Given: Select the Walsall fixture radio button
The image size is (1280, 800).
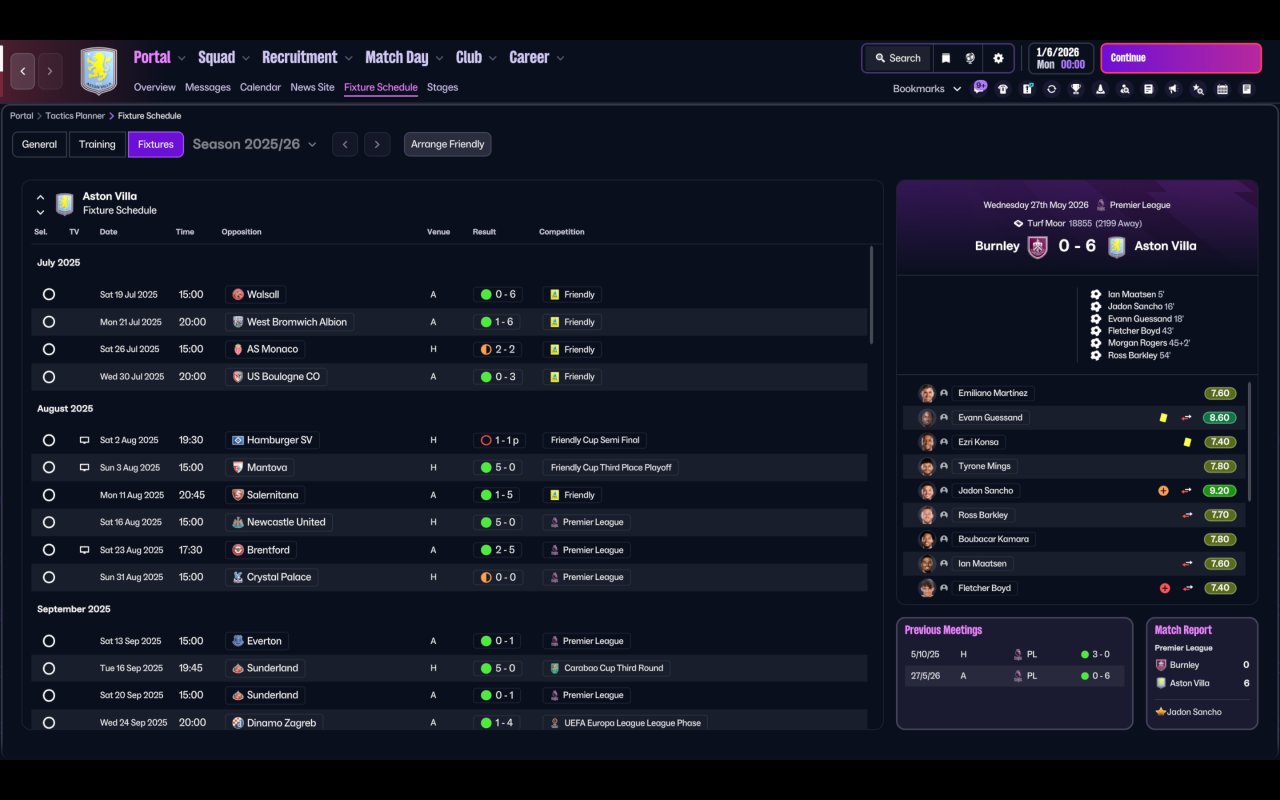Looking at the screenshot, I should tap(49, 295).
